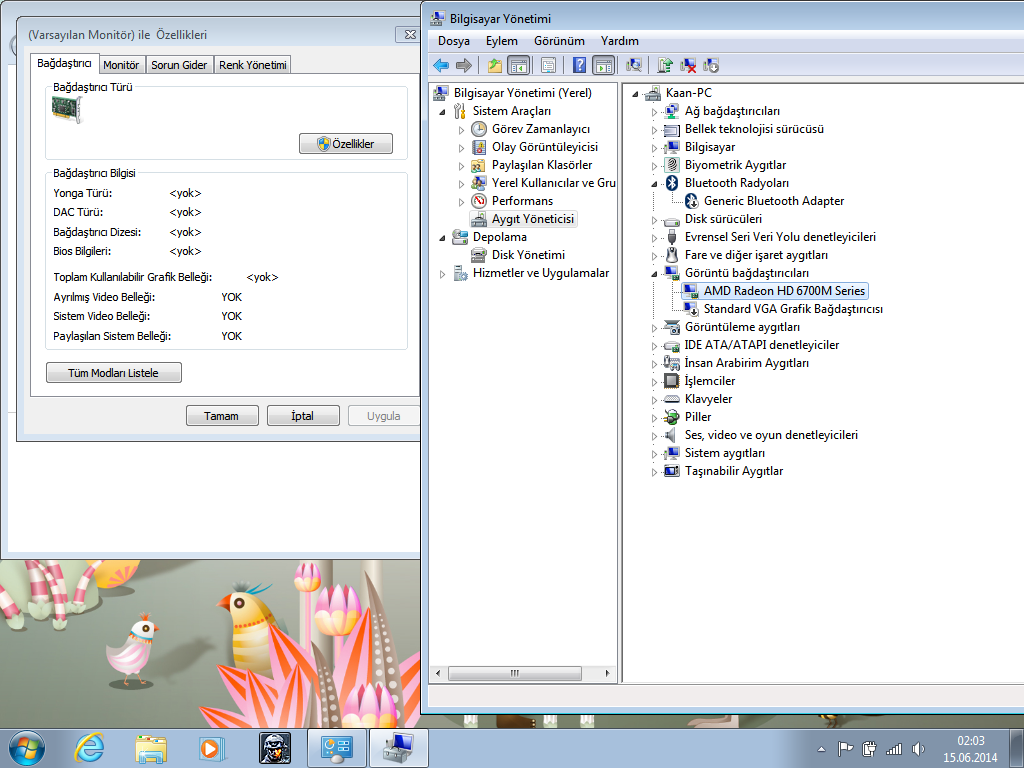The width and height of the screenshot is (1024, 768).
Task: Click the Tamam button
Action: pyautogui.click(x=222, y=416)
